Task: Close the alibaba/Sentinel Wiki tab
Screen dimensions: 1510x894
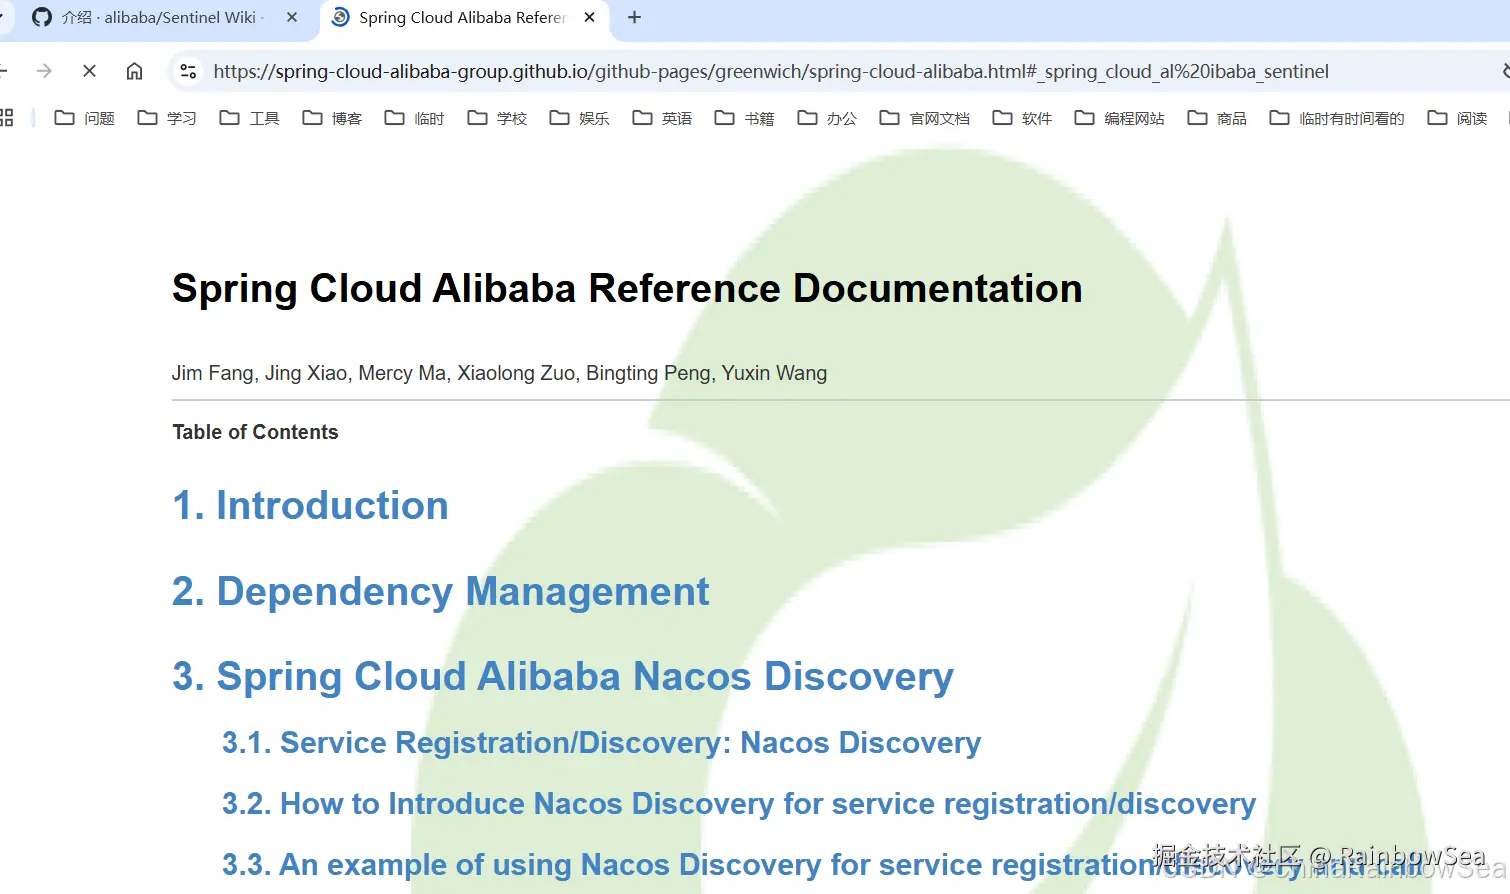Action: pyautogui.click(x=292, y=17)
